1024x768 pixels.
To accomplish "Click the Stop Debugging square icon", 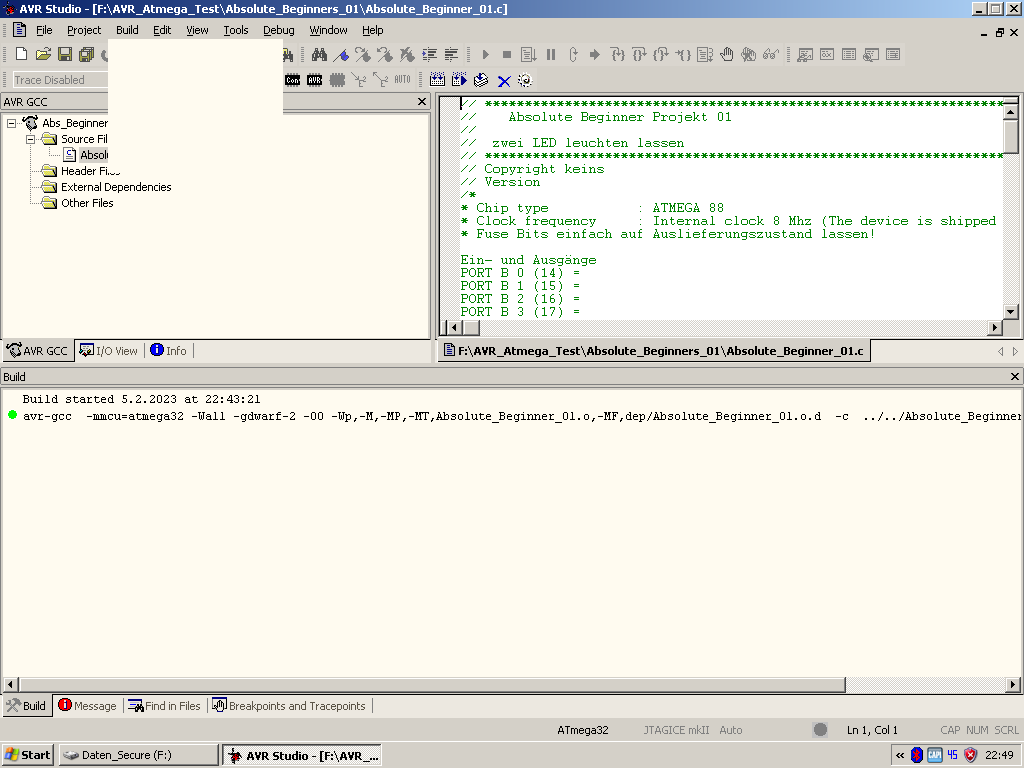I will pos(507,55).
